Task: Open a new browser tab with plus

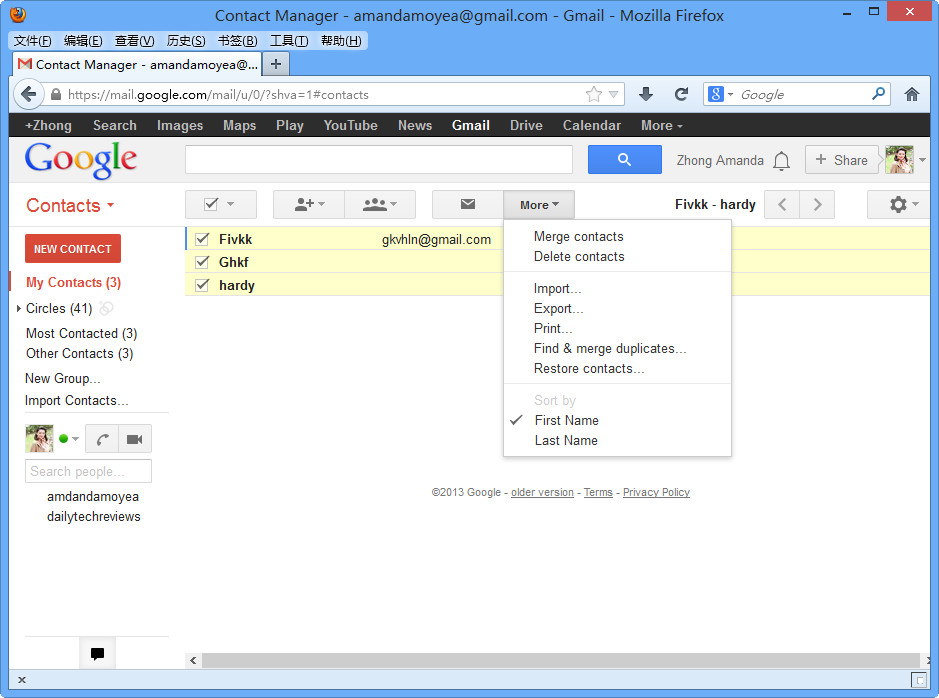Action: 275,64
